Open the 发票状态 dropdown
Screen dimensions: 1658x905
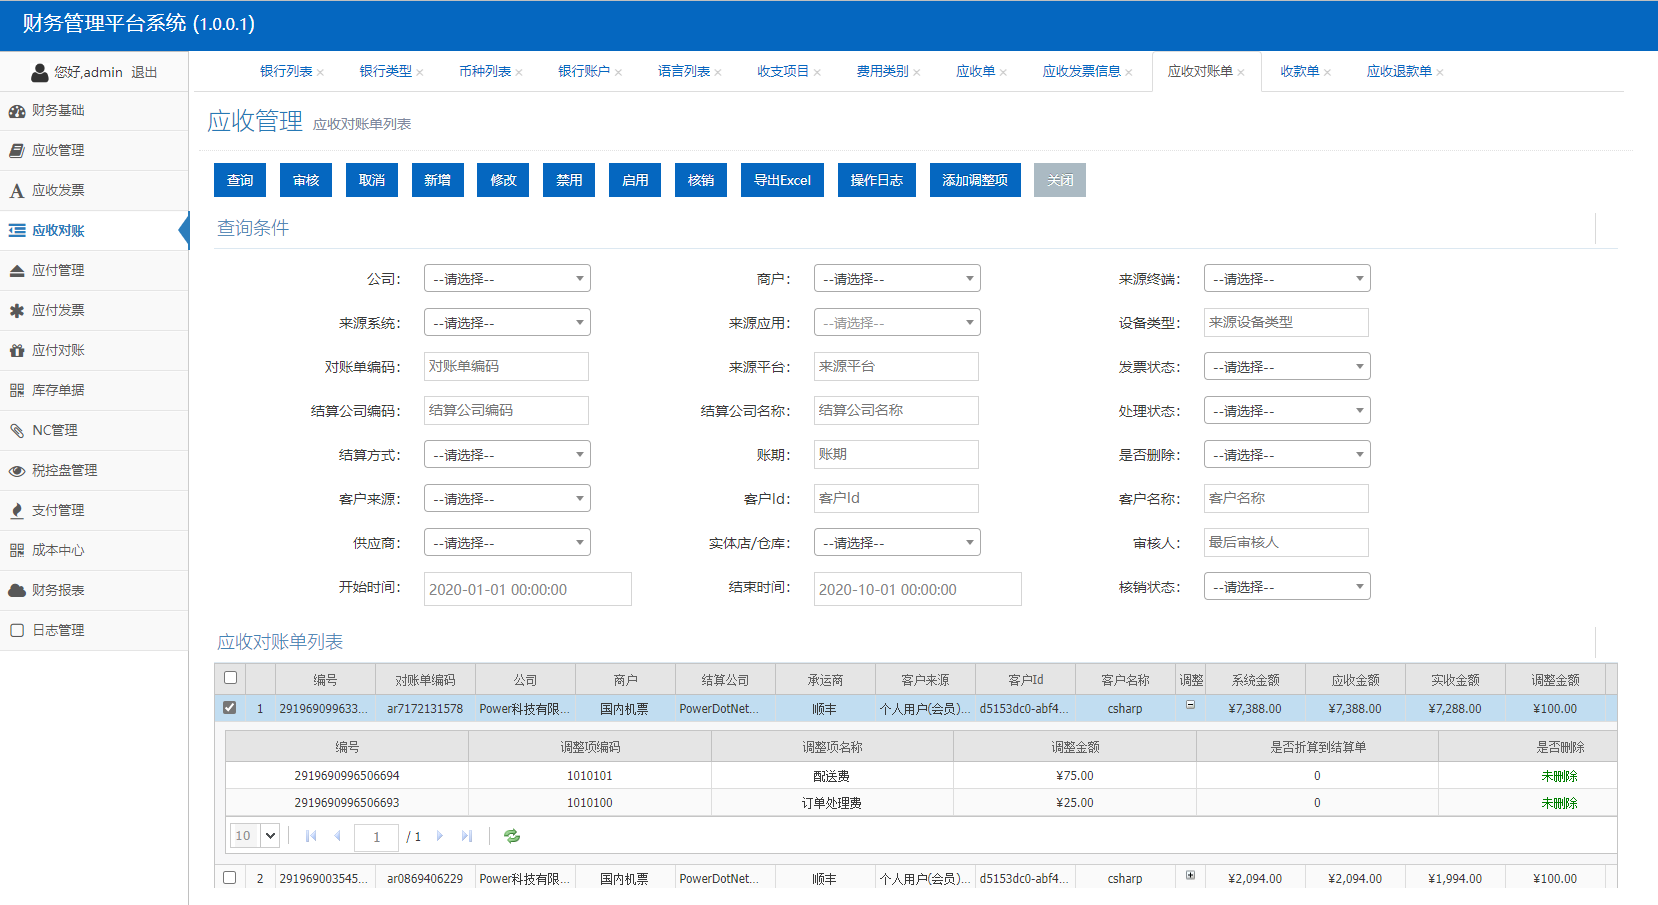[1286, 367]
